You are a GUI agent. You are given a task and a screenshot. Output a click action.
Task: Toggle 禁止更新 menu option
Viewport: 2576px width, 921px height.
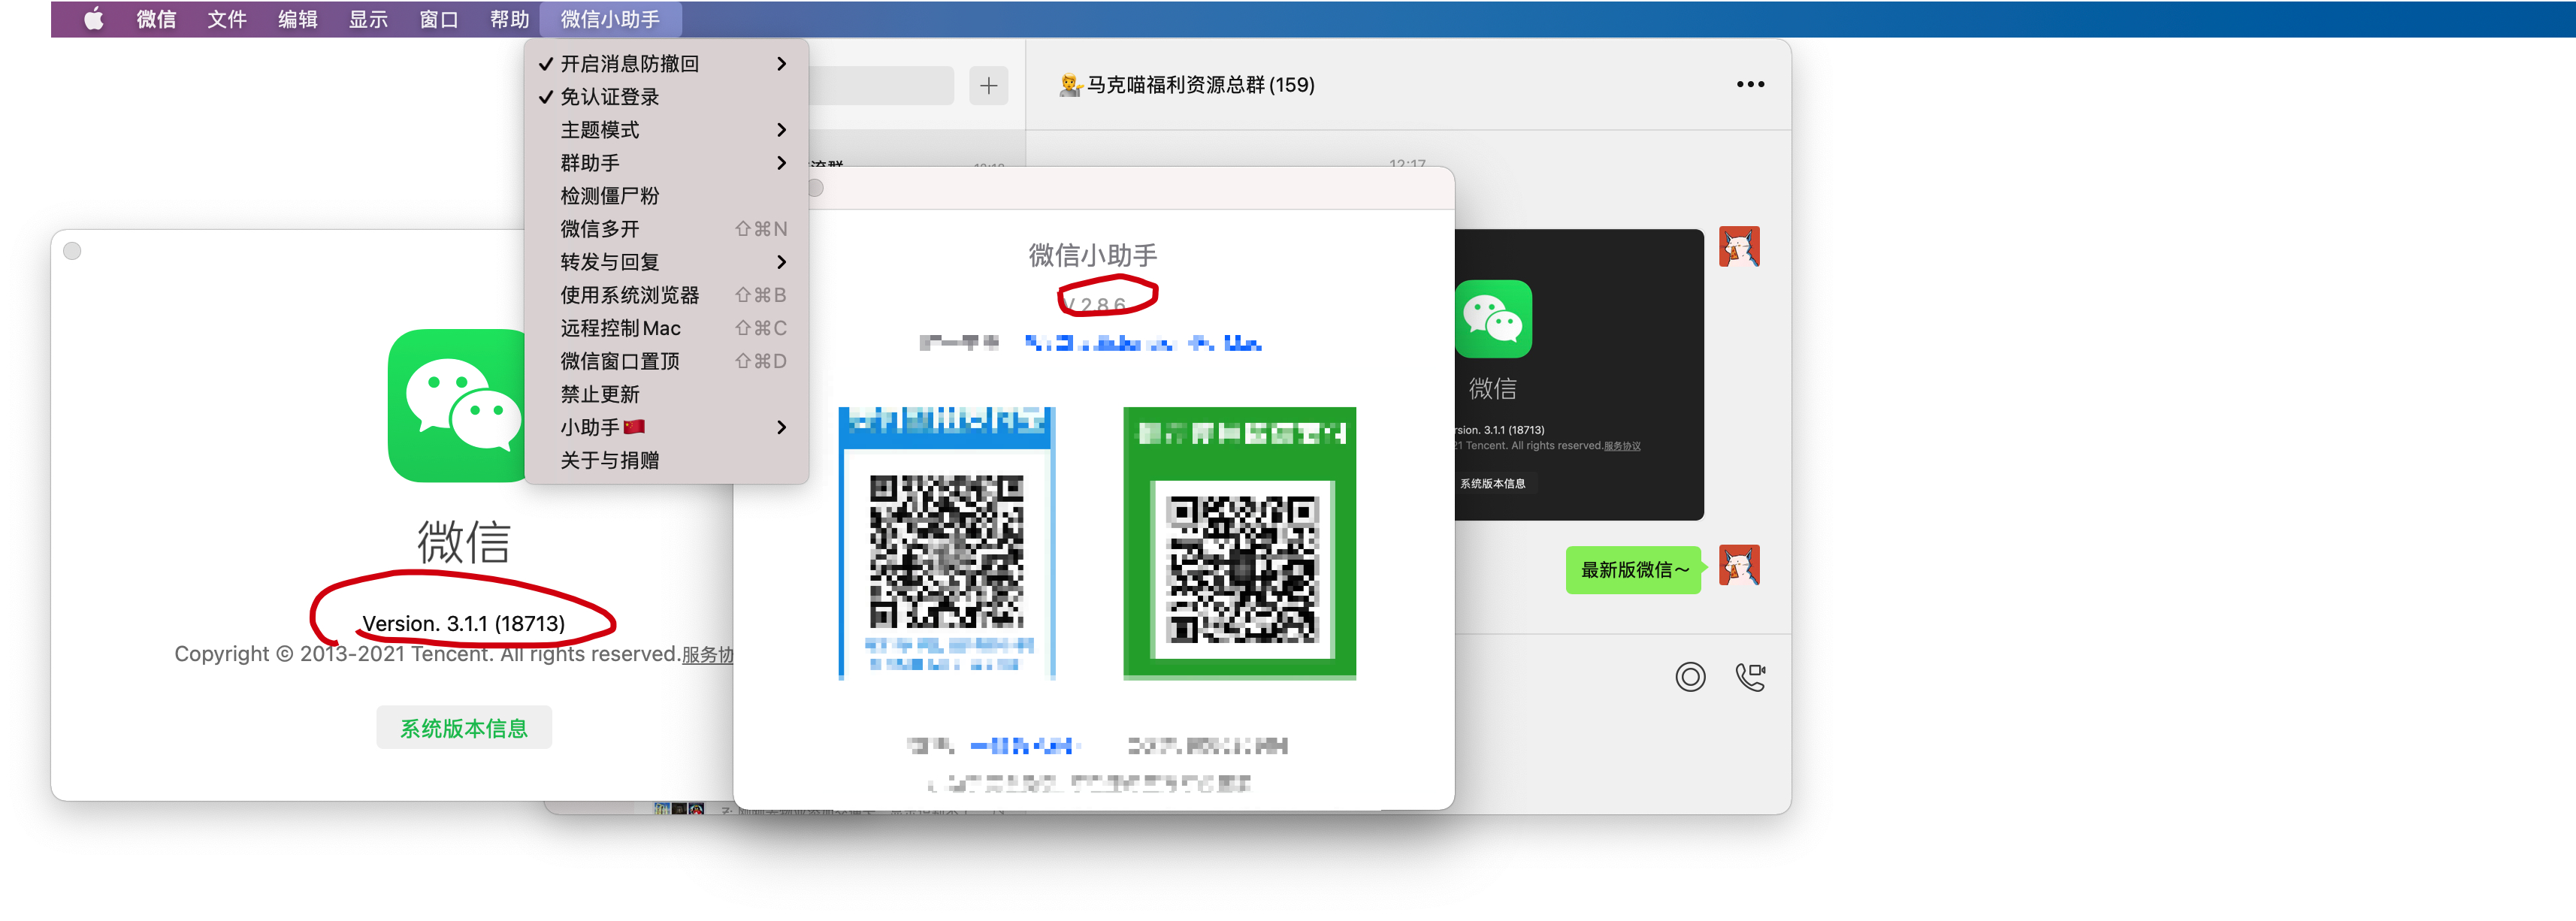coord(599,394)
